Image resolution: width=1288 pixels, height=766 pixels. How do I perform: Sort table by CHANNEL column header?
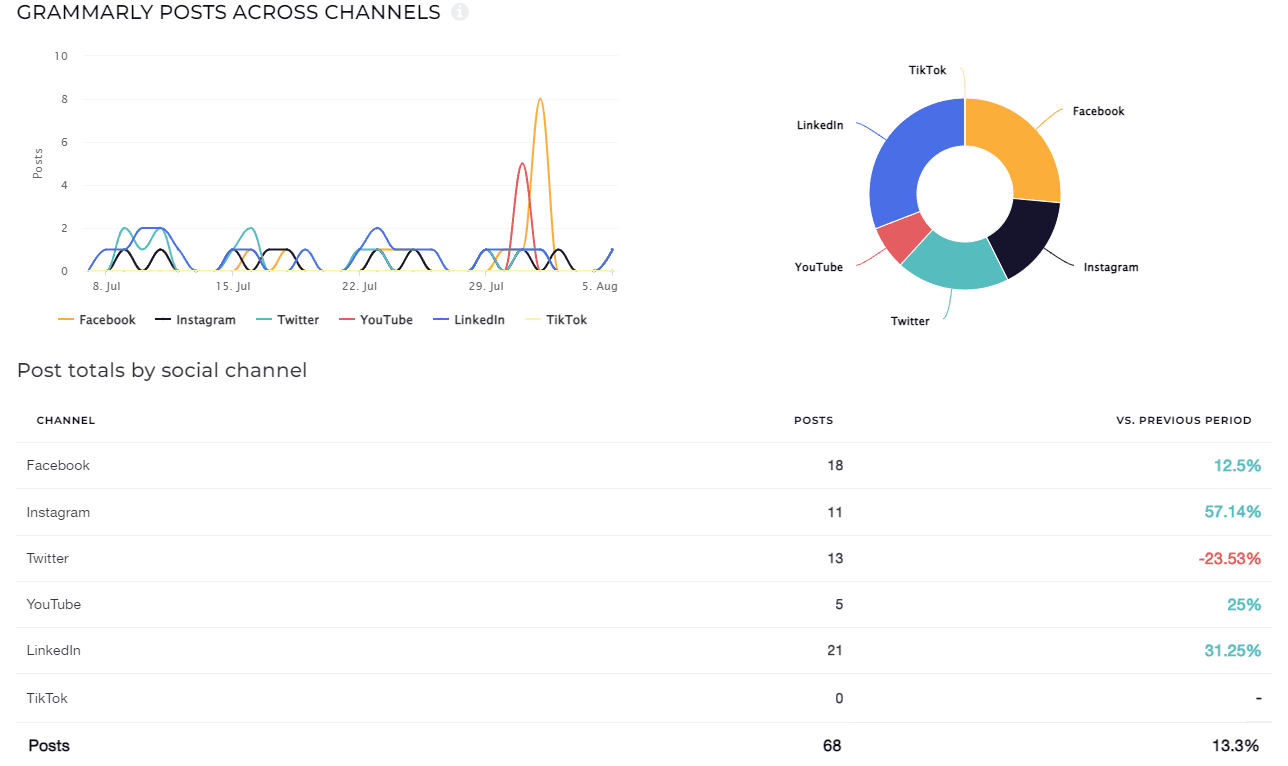click(66, 421)
